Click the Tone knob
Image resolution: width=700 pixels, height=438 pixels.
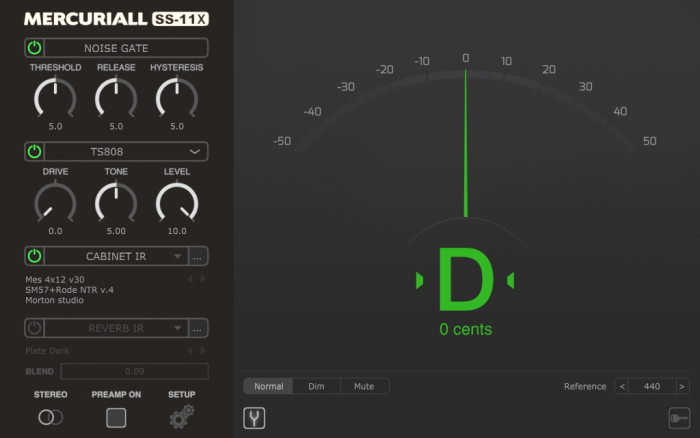pyautogui.click(x=116, y=202)
